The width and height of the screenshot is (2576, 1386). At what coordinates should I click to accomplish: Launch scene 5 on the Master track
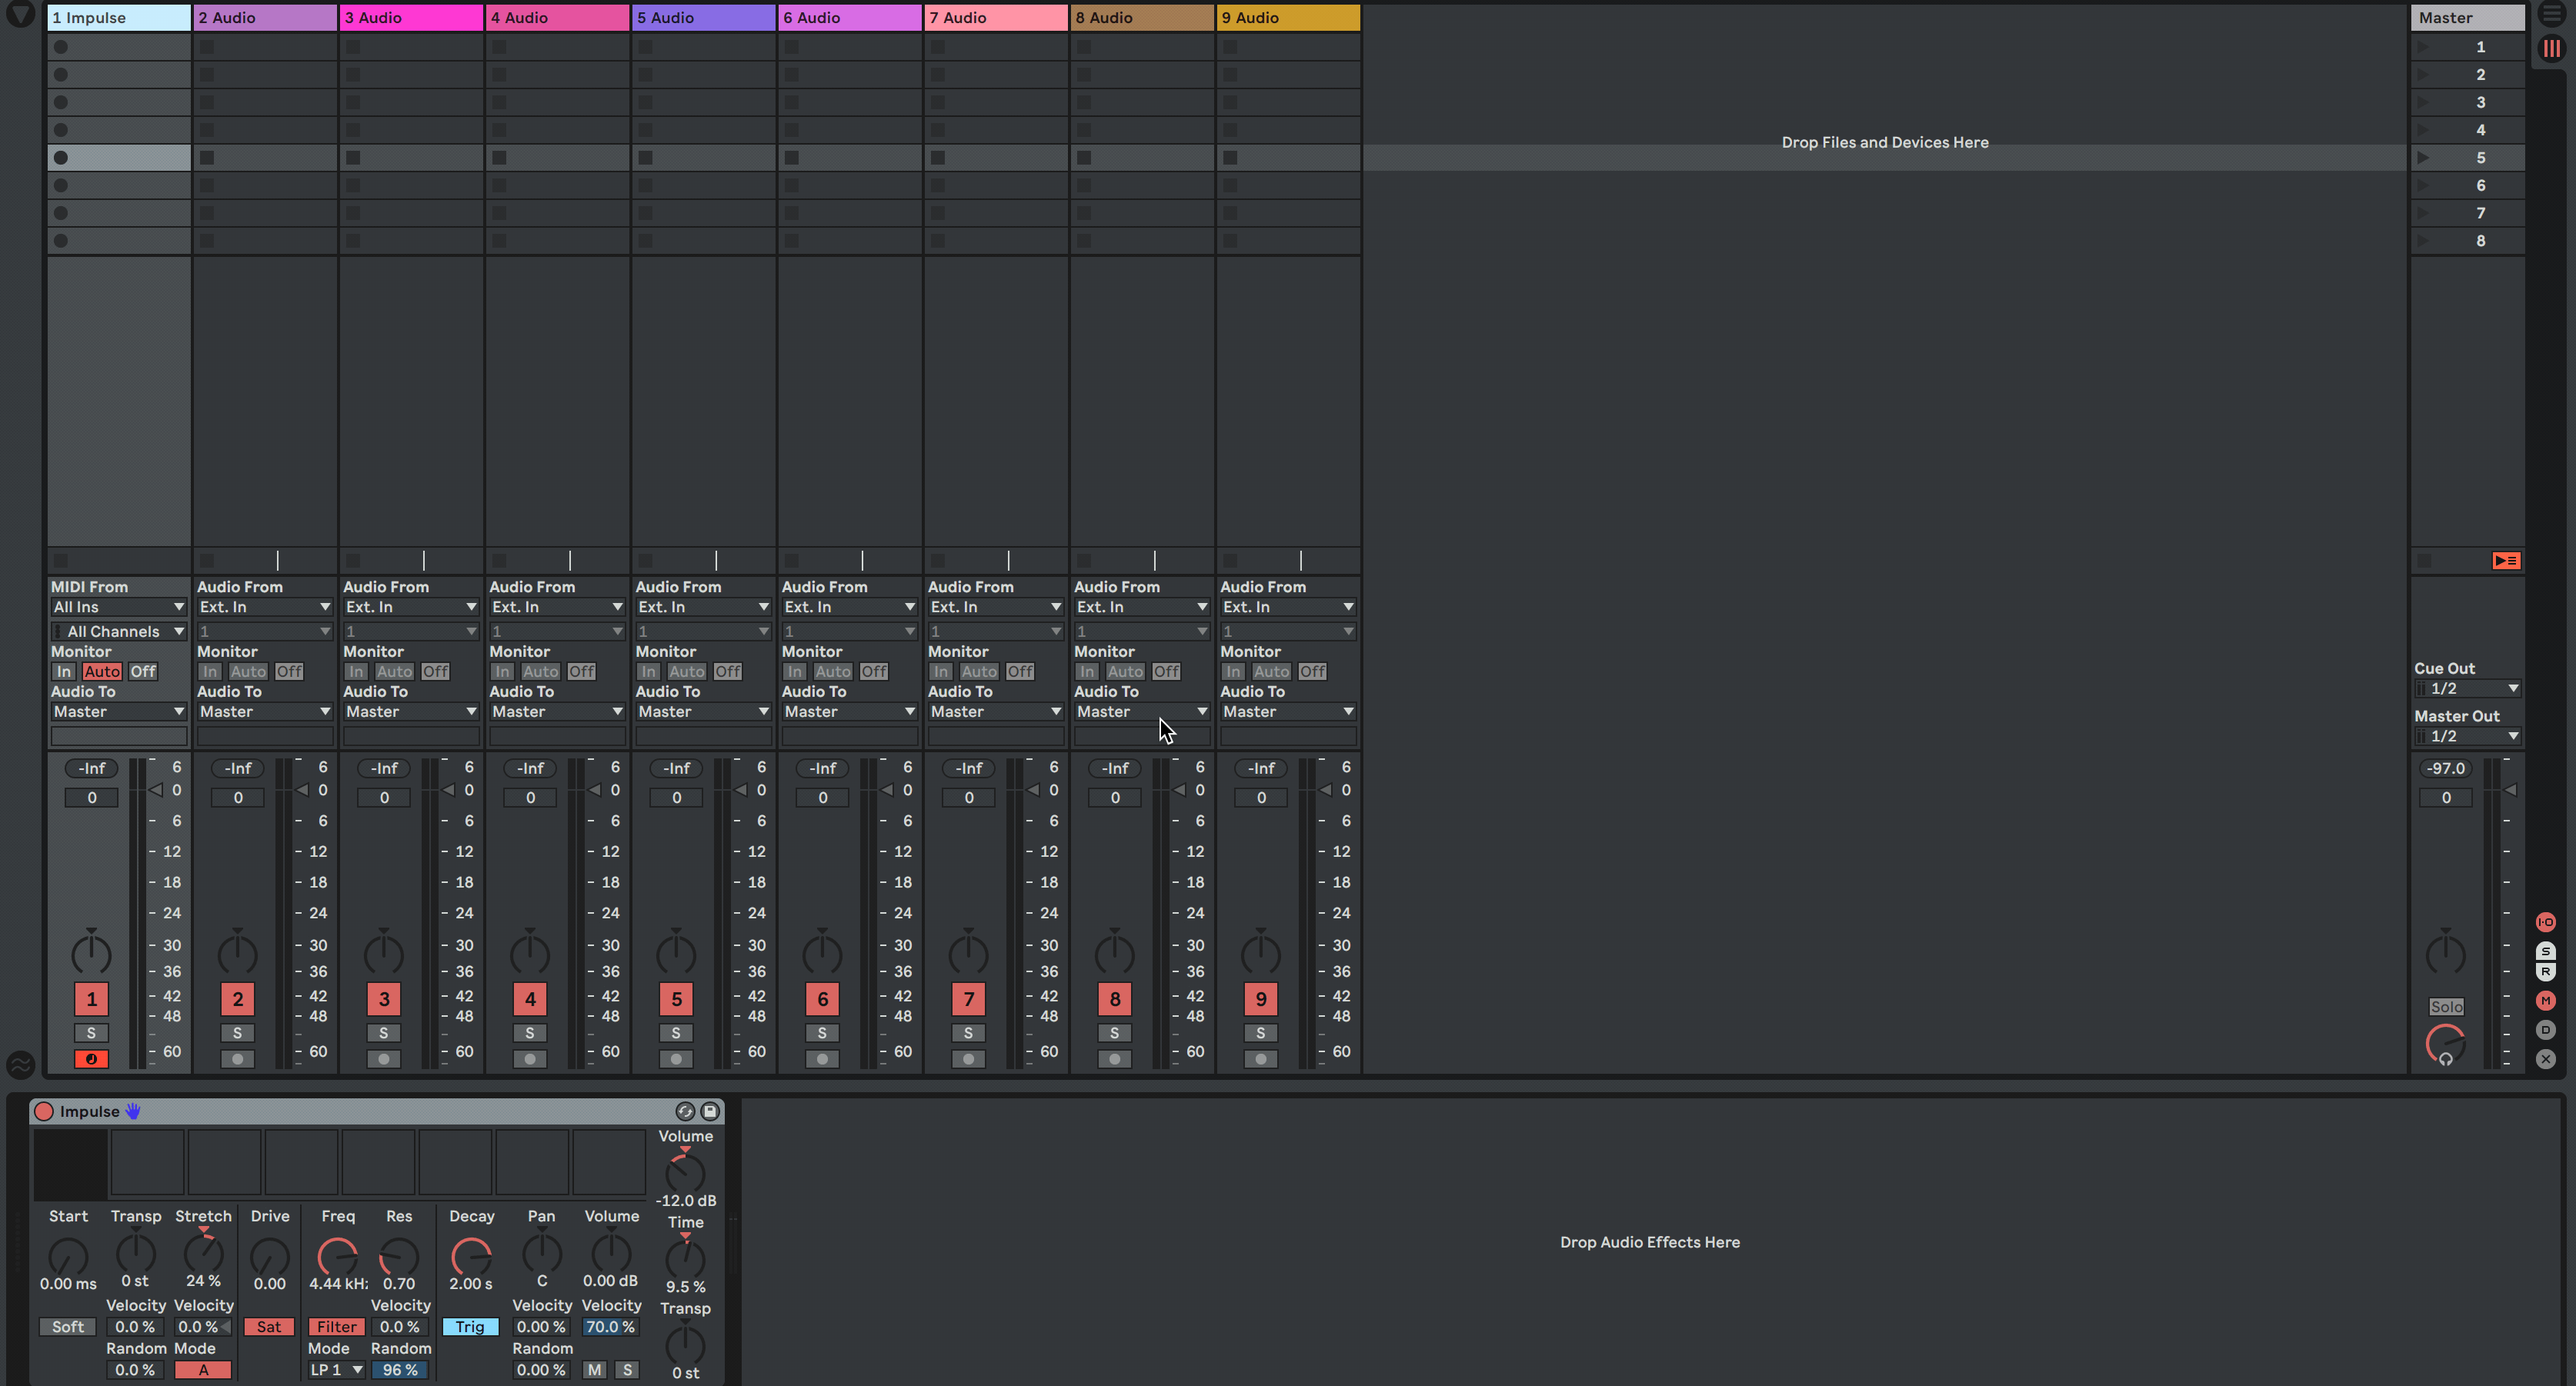click(x=2424, y=158)
